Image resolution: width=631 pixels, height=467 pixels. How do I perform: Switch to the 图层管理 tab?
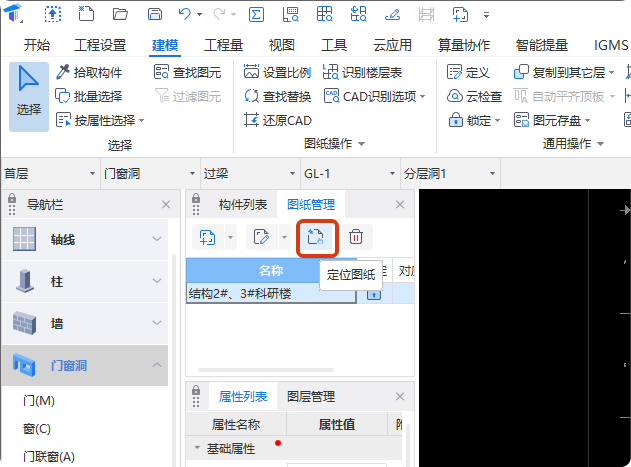point(311,397)
